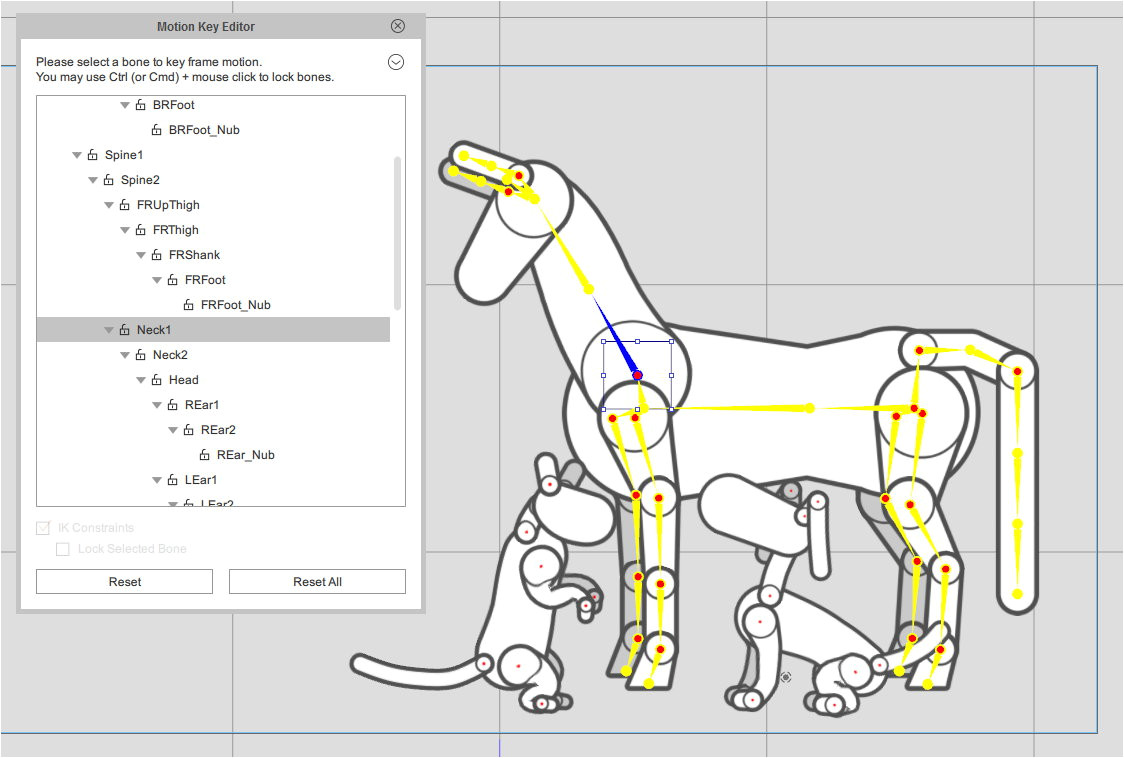Close the Motion Key Editor panel
1124x758 pixels.
pos(398,26)
